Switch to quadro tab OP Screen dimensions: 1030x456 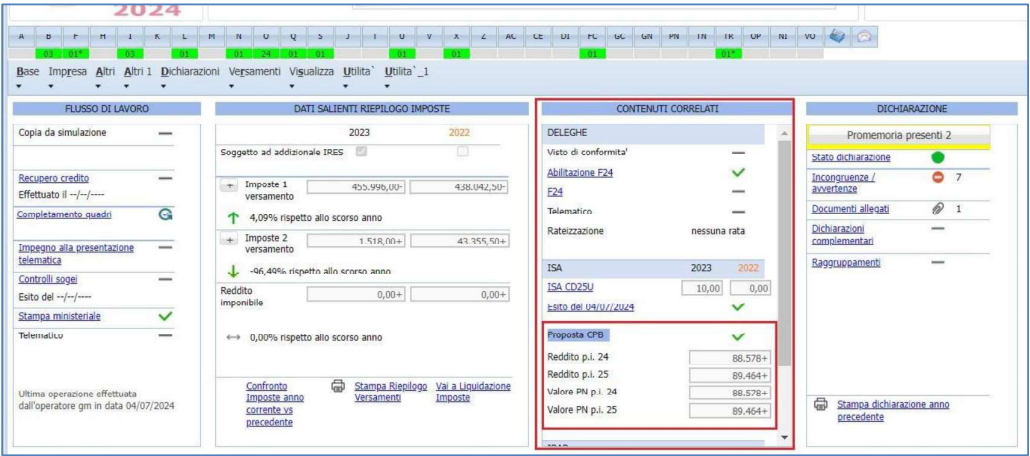coord(755,37)
